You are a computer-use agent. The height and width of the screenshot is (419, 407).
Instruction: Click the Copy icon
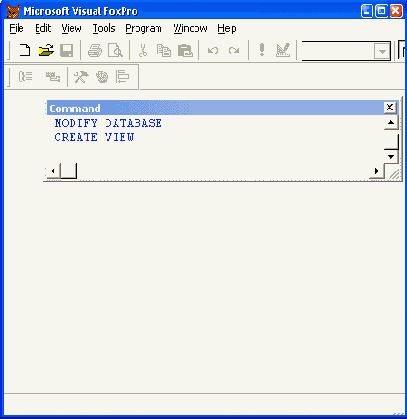(x=164, y=51)
